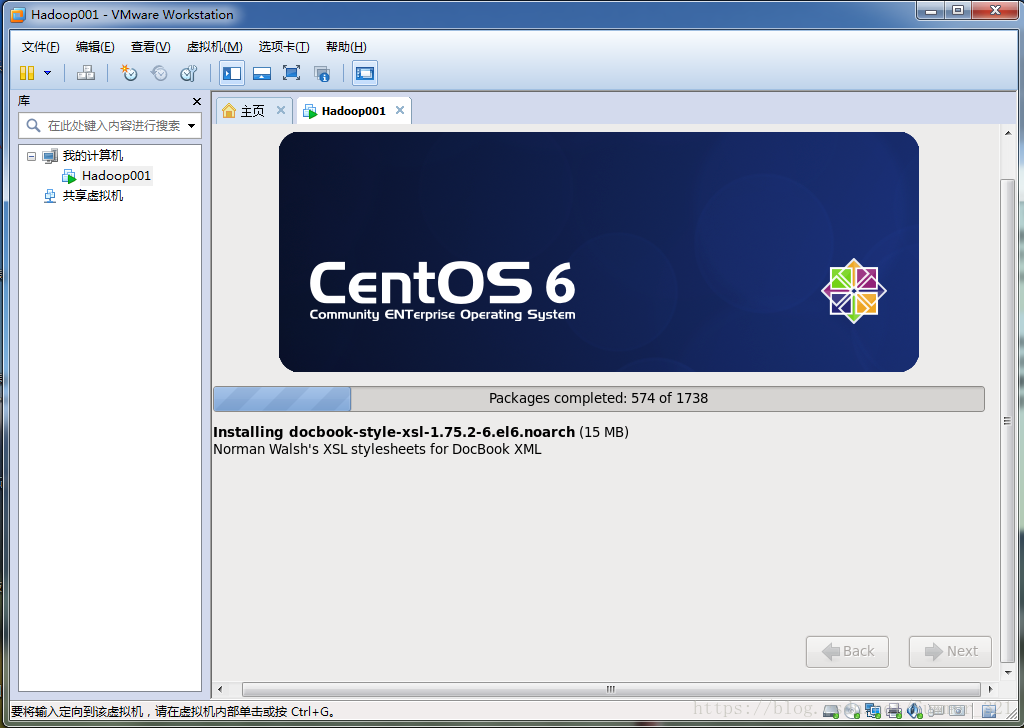The image size is (1024, 728).
Task: Click the Unity mode toolbar icon
Action: point(322,73)
